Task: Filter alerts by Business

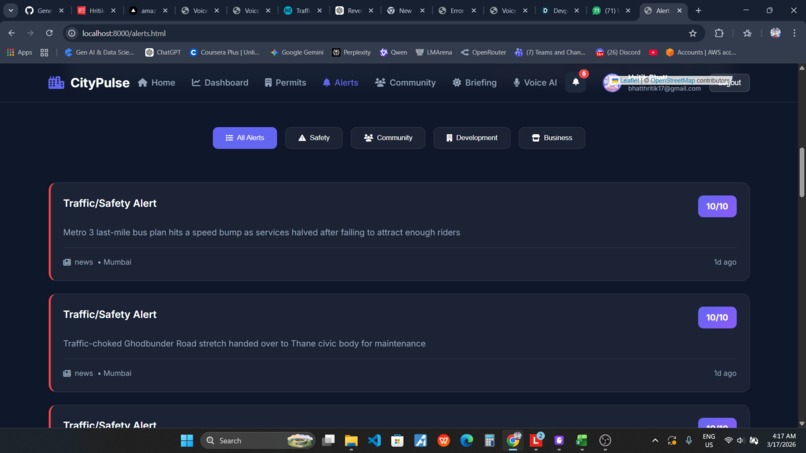Action: coord(552,138)
